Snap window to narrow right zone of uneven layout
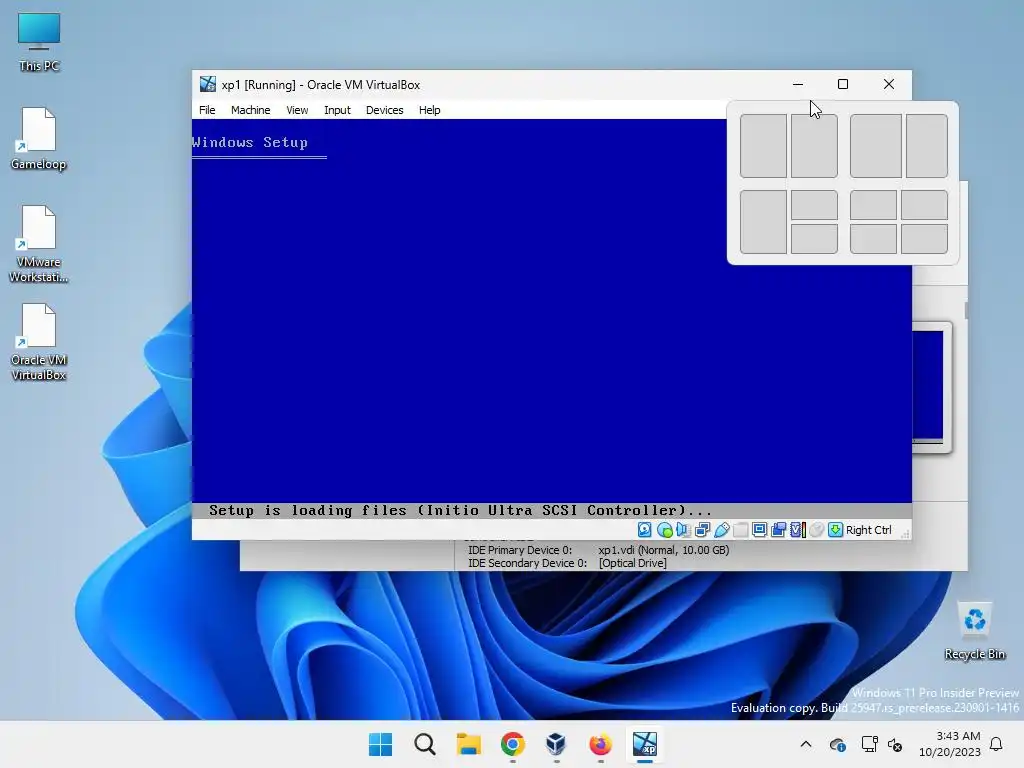Screen dimensions: 1024x768 (x=927, y=146)
